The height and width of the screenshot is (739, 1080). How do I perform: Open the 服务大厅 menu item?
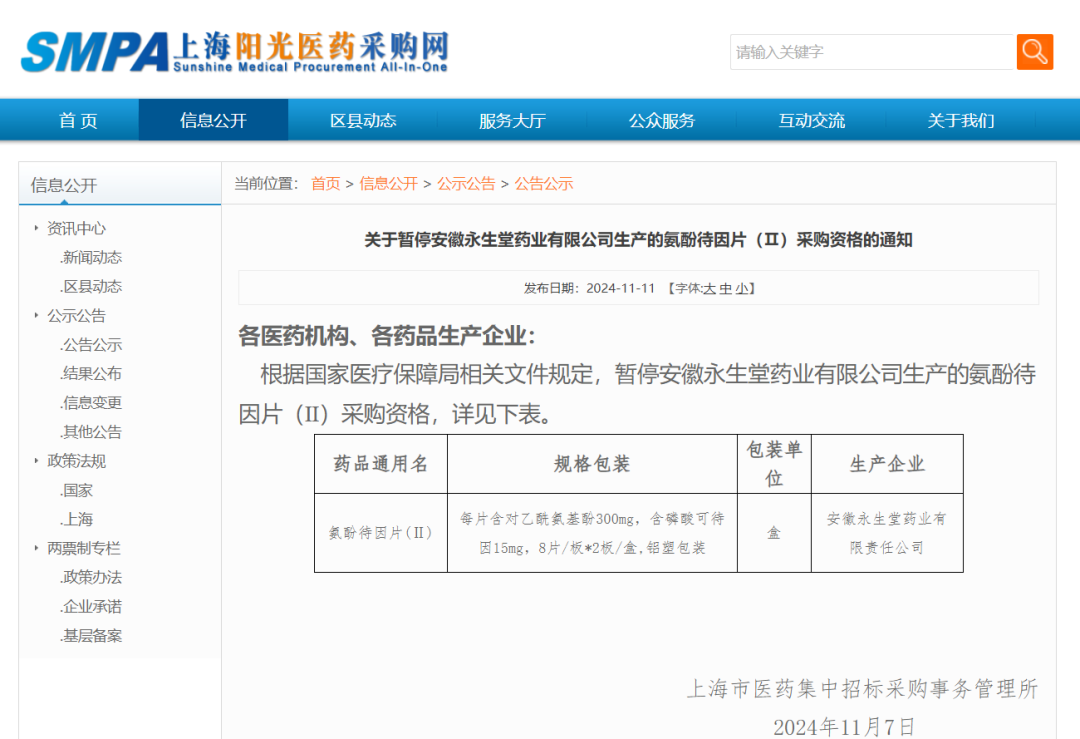pos(512,121)
